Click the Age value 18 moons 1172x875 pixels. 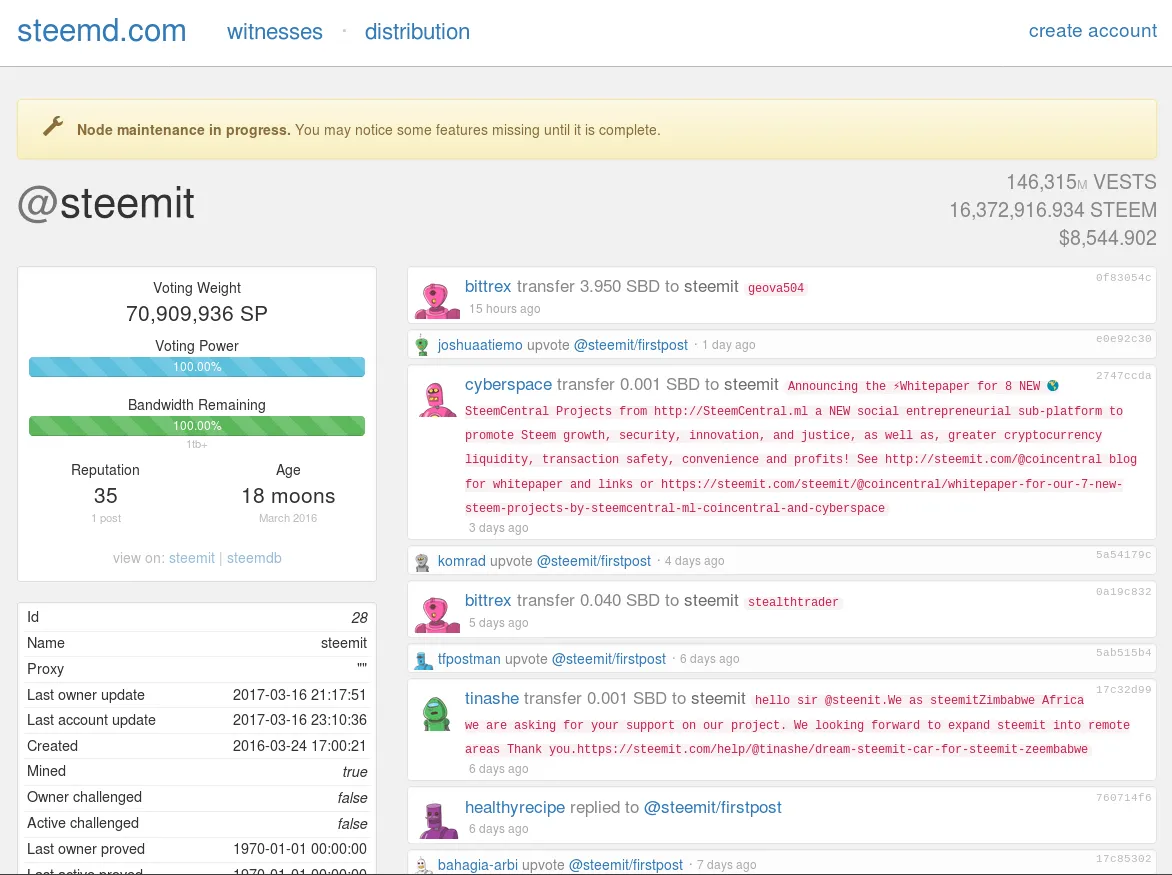click(x=288, y=495)
